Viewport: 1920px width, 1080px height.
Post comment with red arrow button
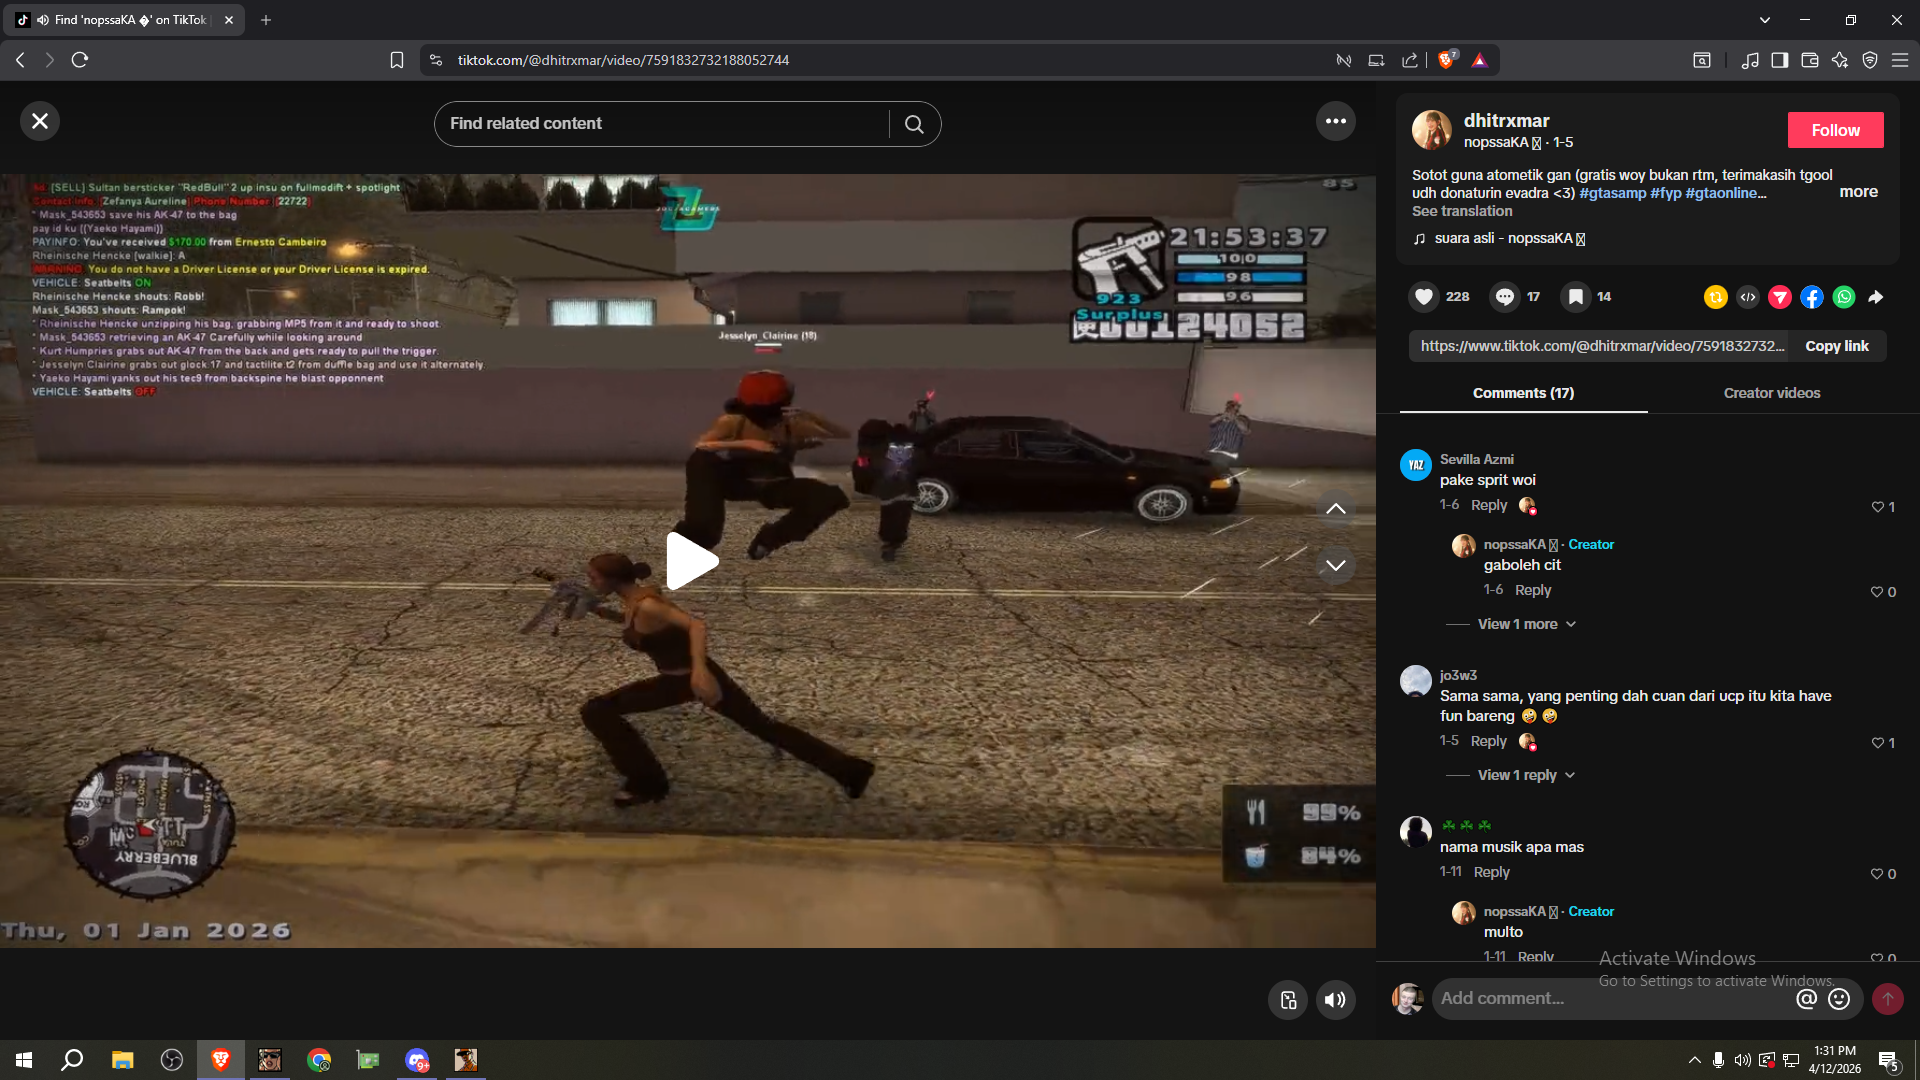1887,998
